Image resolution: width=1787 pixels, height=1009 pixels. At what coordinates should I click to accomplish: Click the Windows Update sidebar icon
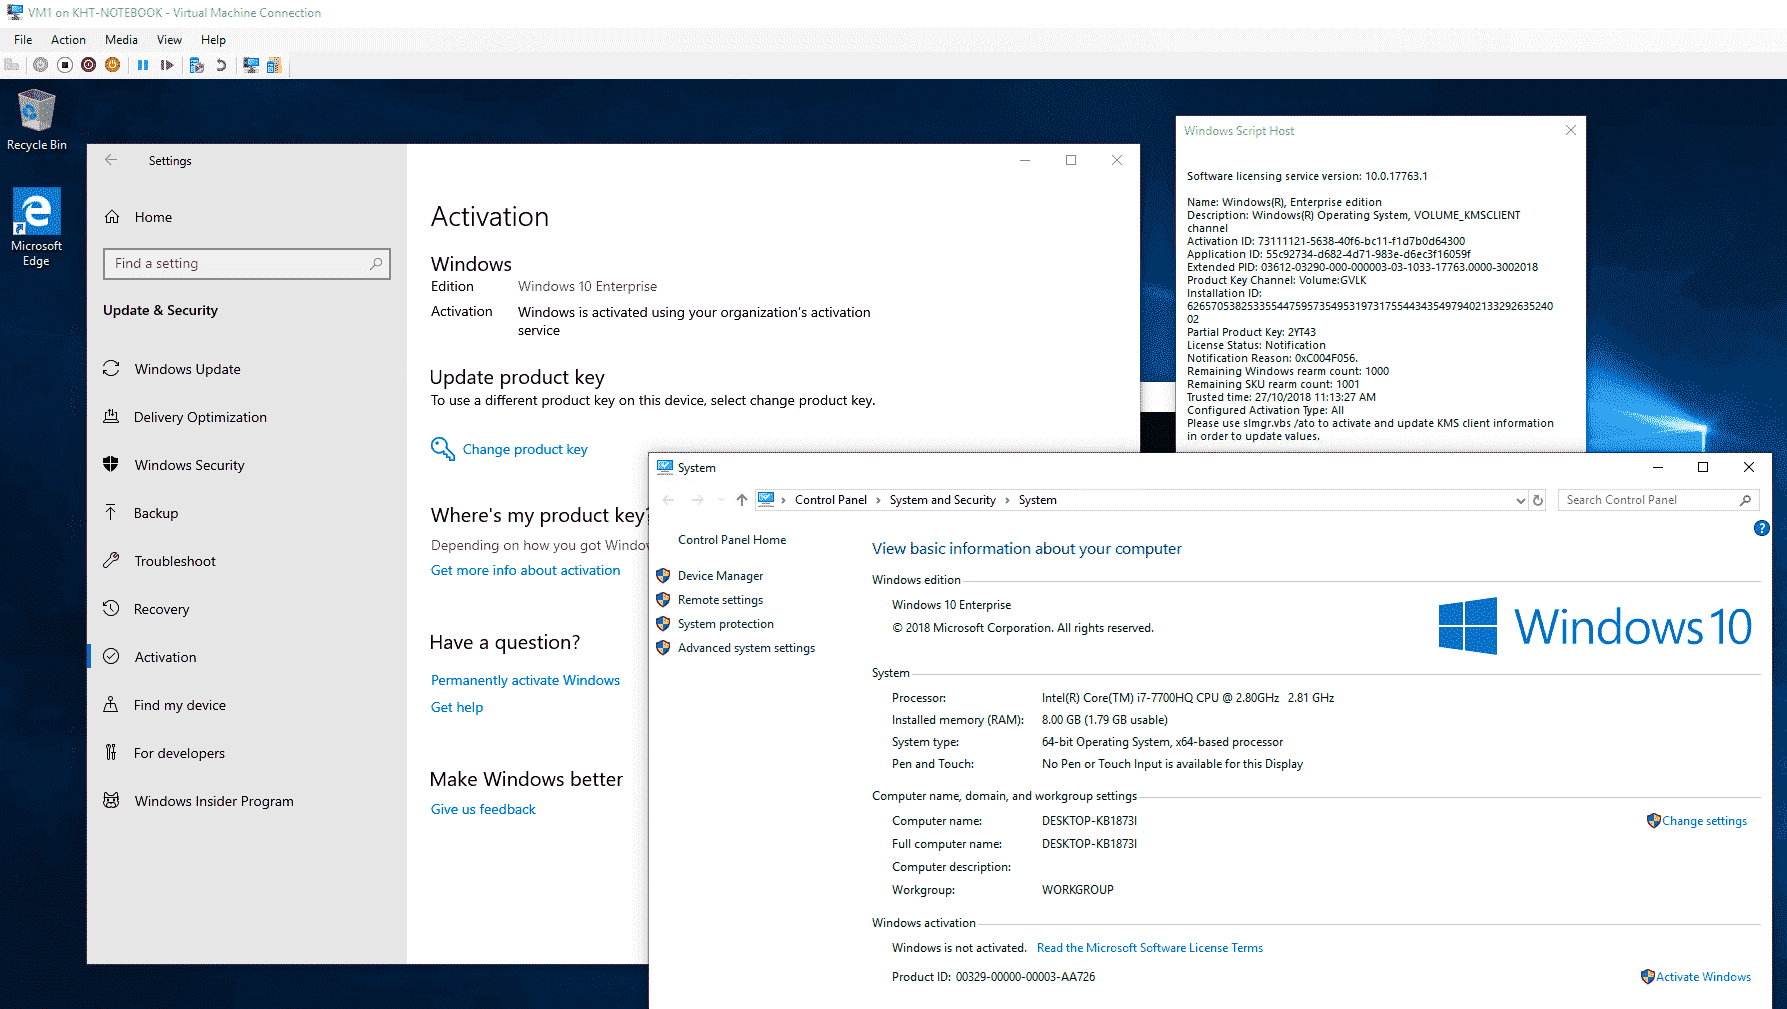coord(111,369)
